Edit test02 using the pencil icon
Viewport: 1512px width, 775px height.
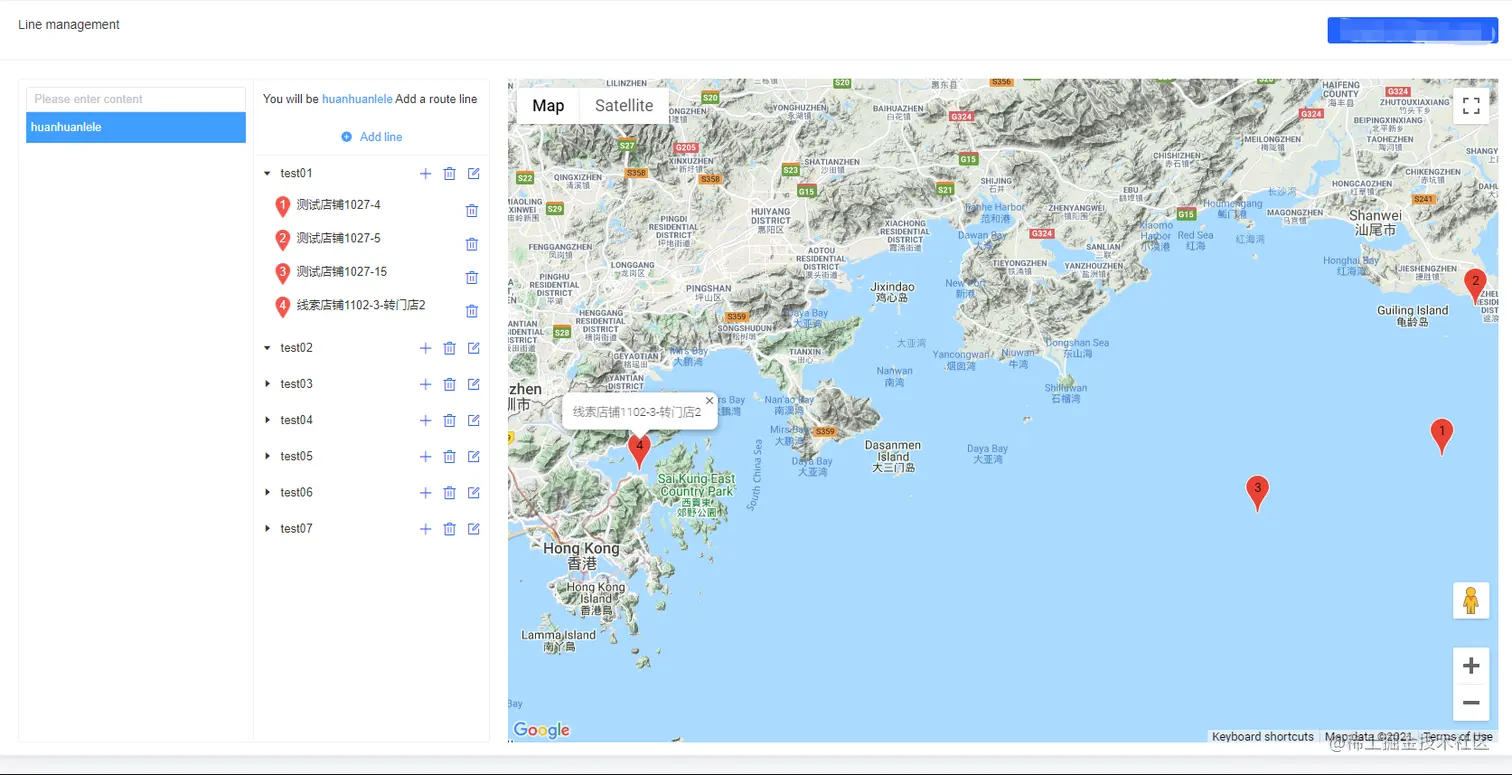[474, 348]
